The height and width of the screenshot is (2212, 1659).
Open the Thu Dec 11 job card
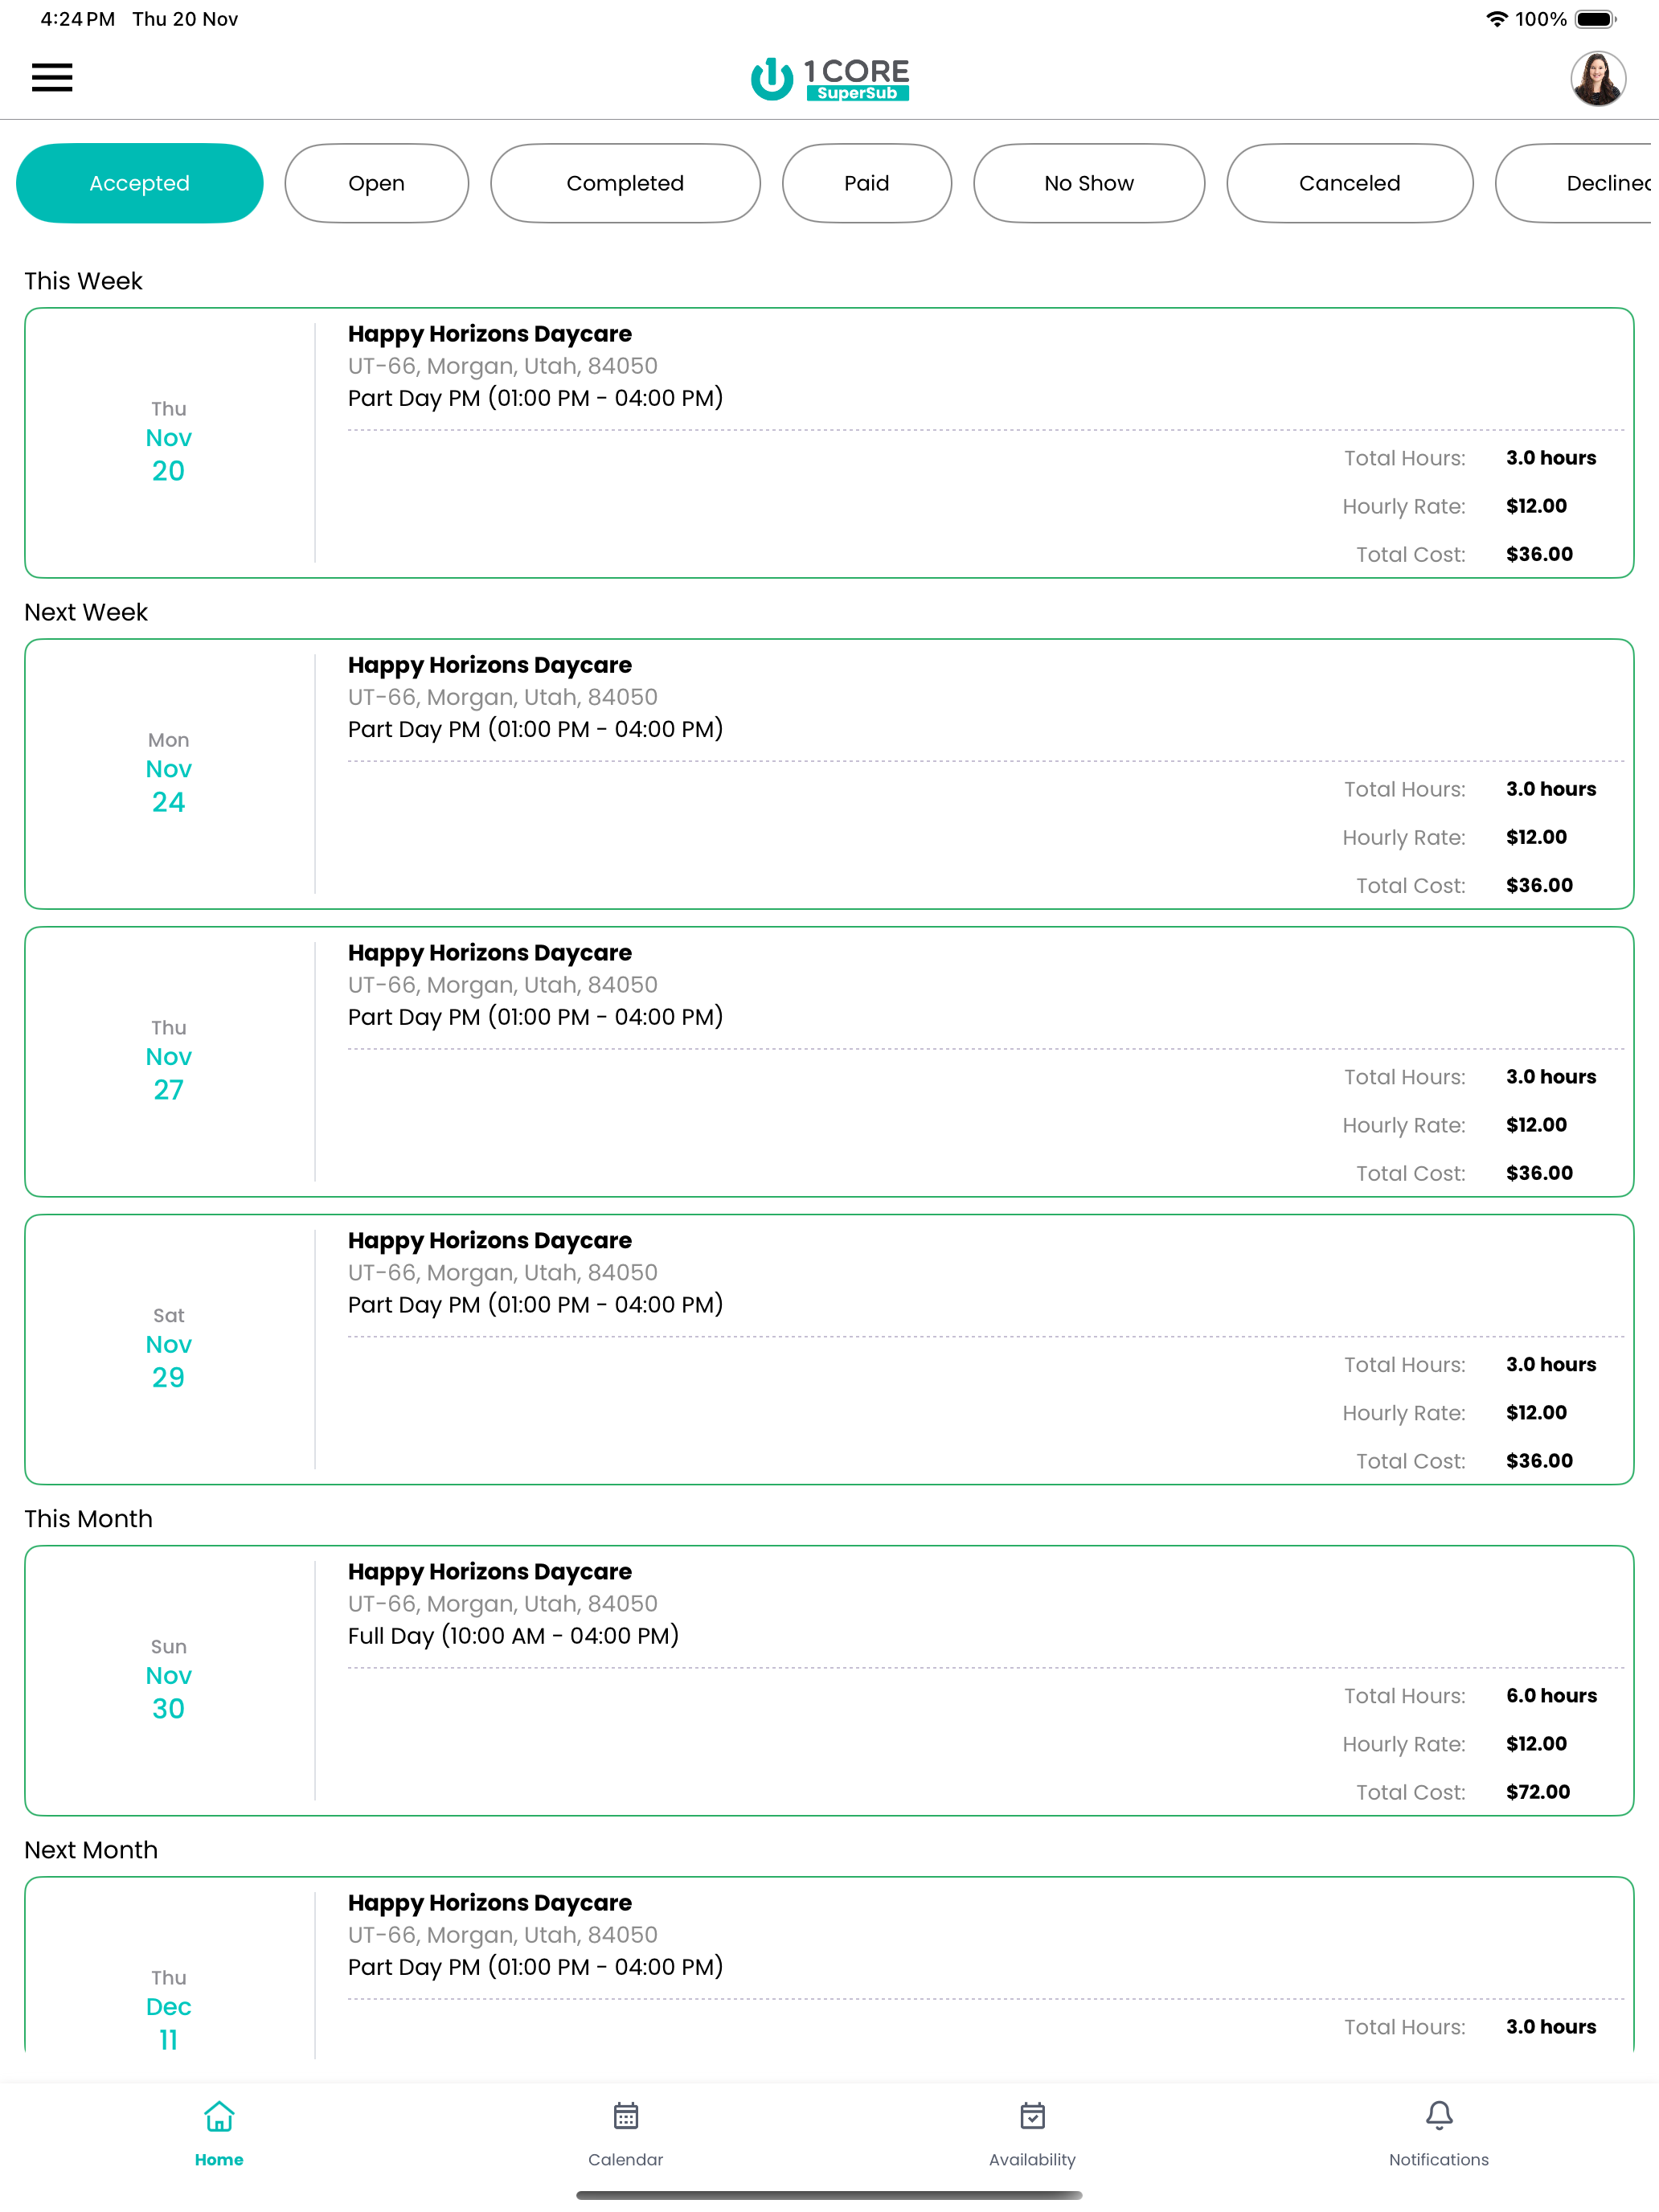point(829,1968)
